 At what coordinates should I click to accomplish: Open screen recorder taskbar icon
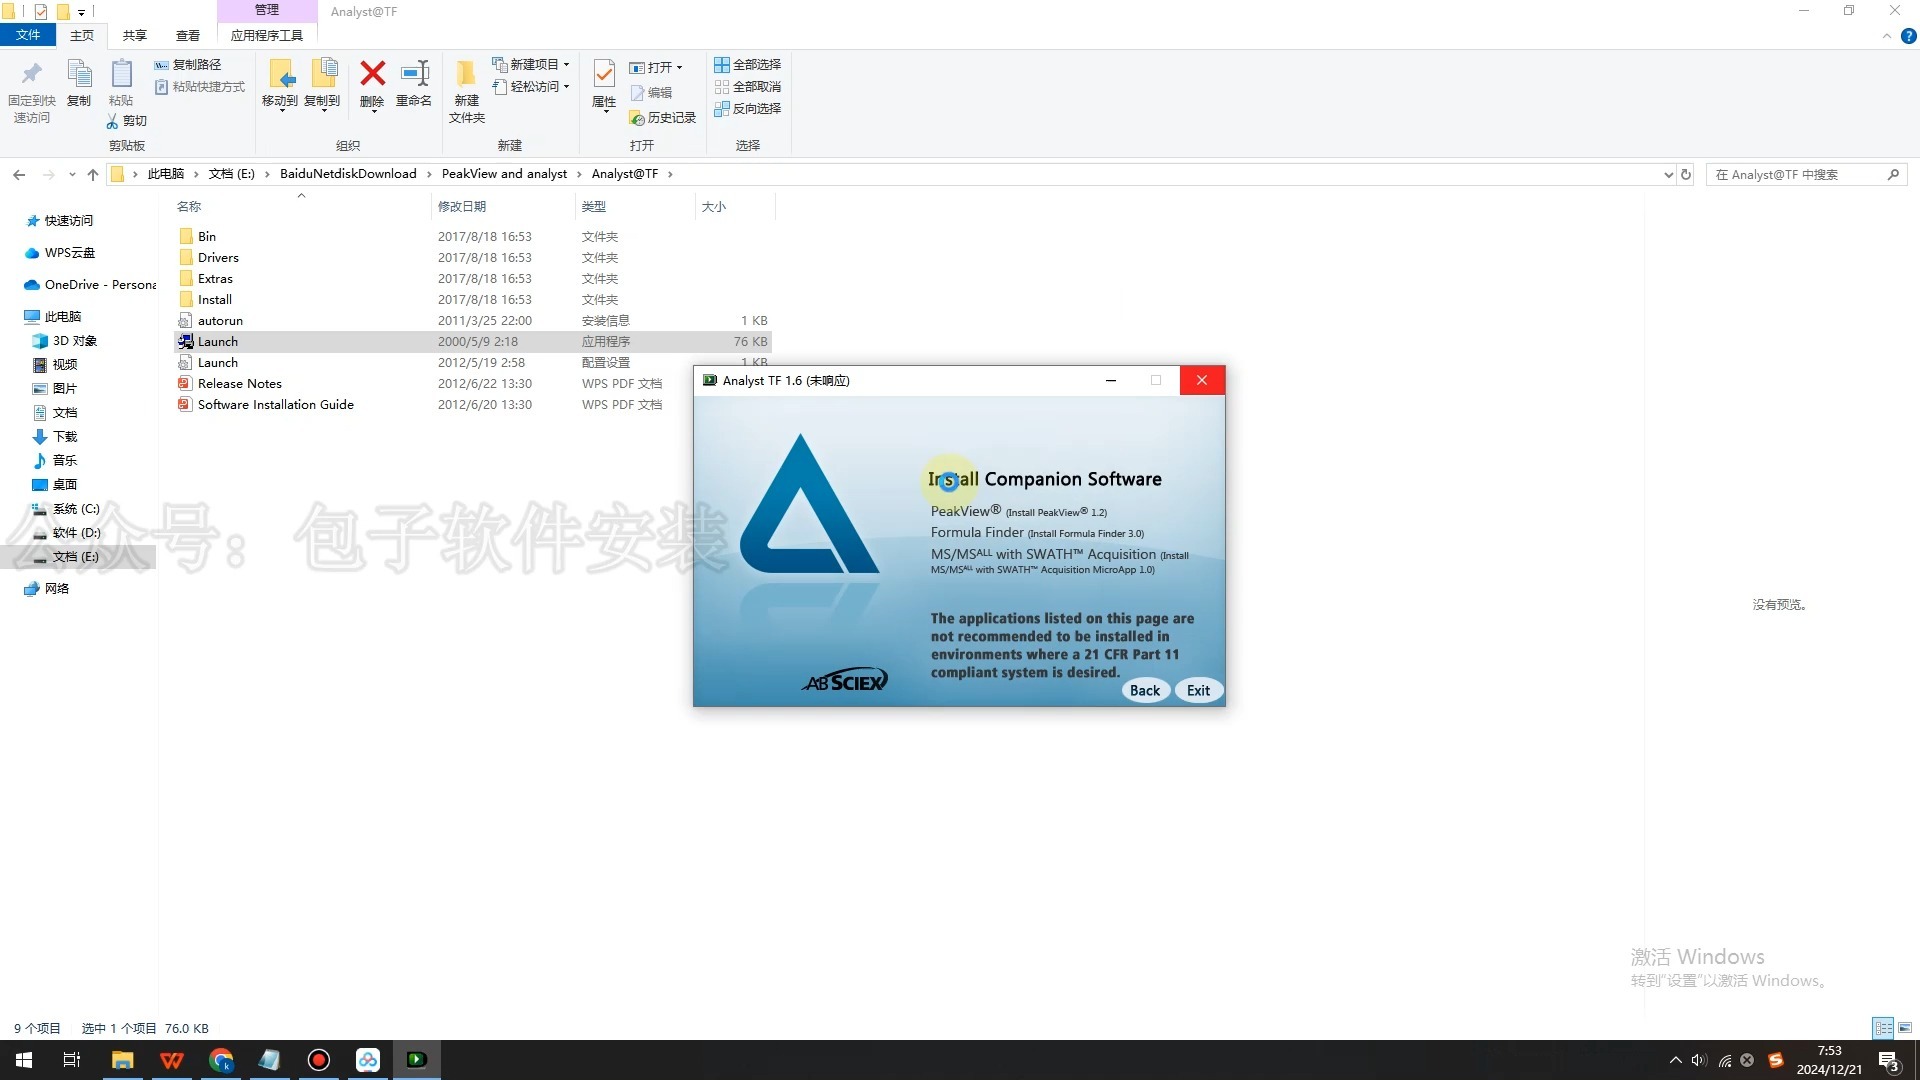pyautogui.click(x=319, y=1060)
